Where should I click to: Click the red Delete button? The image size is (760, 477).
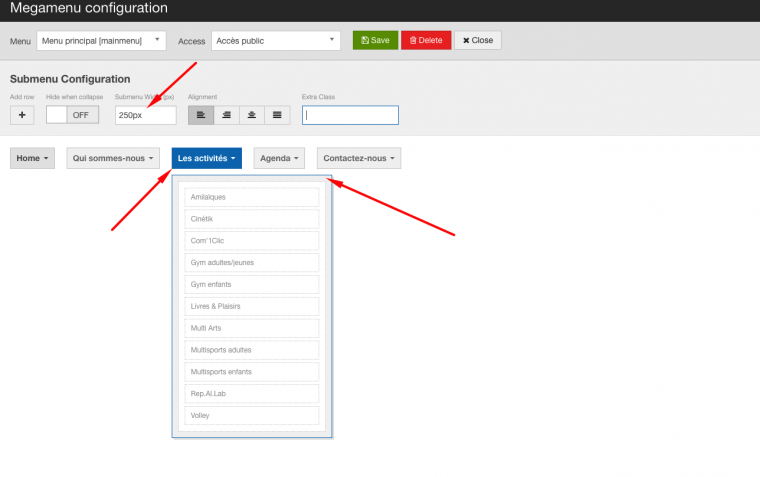[x=426, y=40]
